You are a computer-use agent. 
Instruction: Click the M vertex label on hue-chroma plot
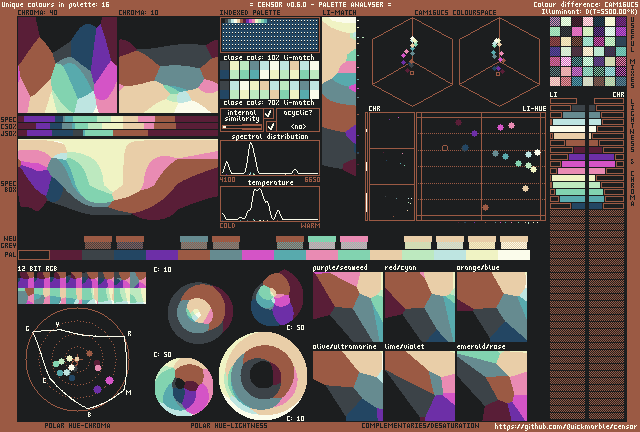129,392
